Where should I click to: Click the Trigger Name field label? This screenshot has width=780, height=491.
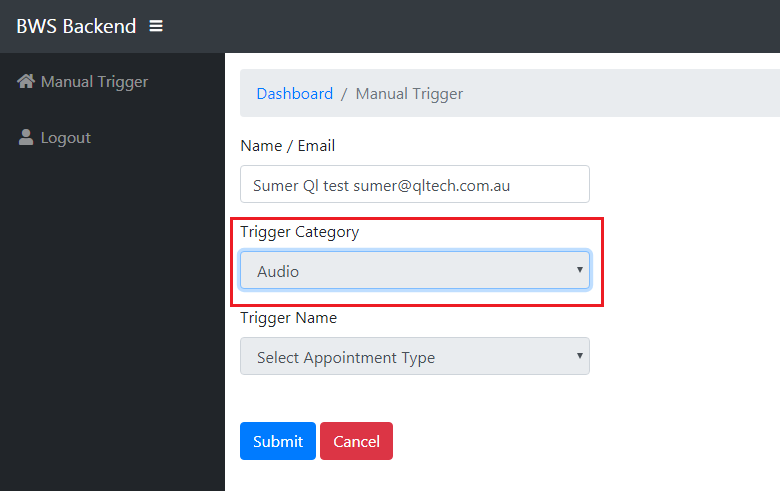[x=288, y=318]
